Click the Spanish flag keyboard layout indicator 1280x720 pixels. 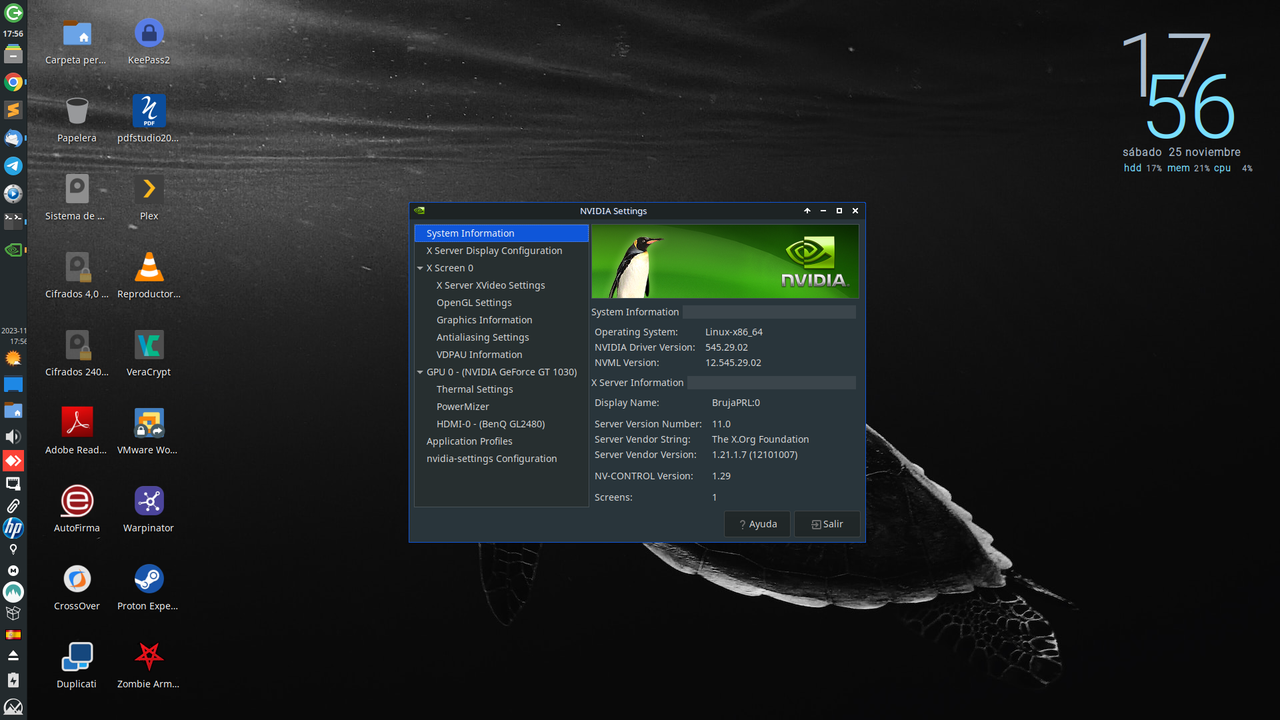13,634
